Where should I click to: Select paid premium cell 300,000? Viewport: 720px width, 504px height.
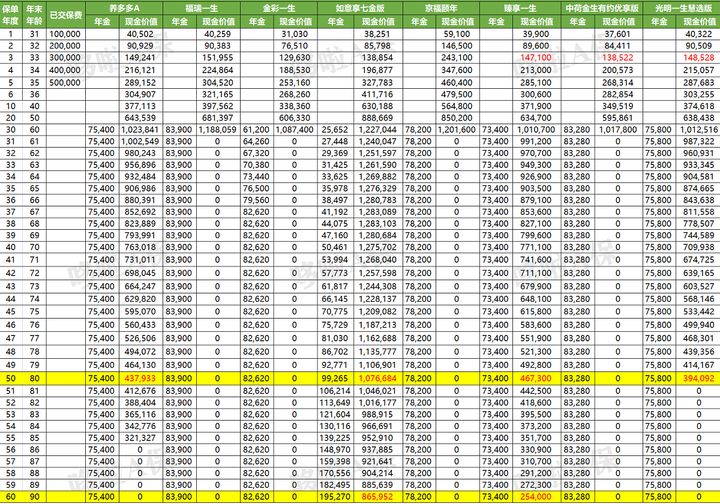pyautogui.click(x=65, y=58)
